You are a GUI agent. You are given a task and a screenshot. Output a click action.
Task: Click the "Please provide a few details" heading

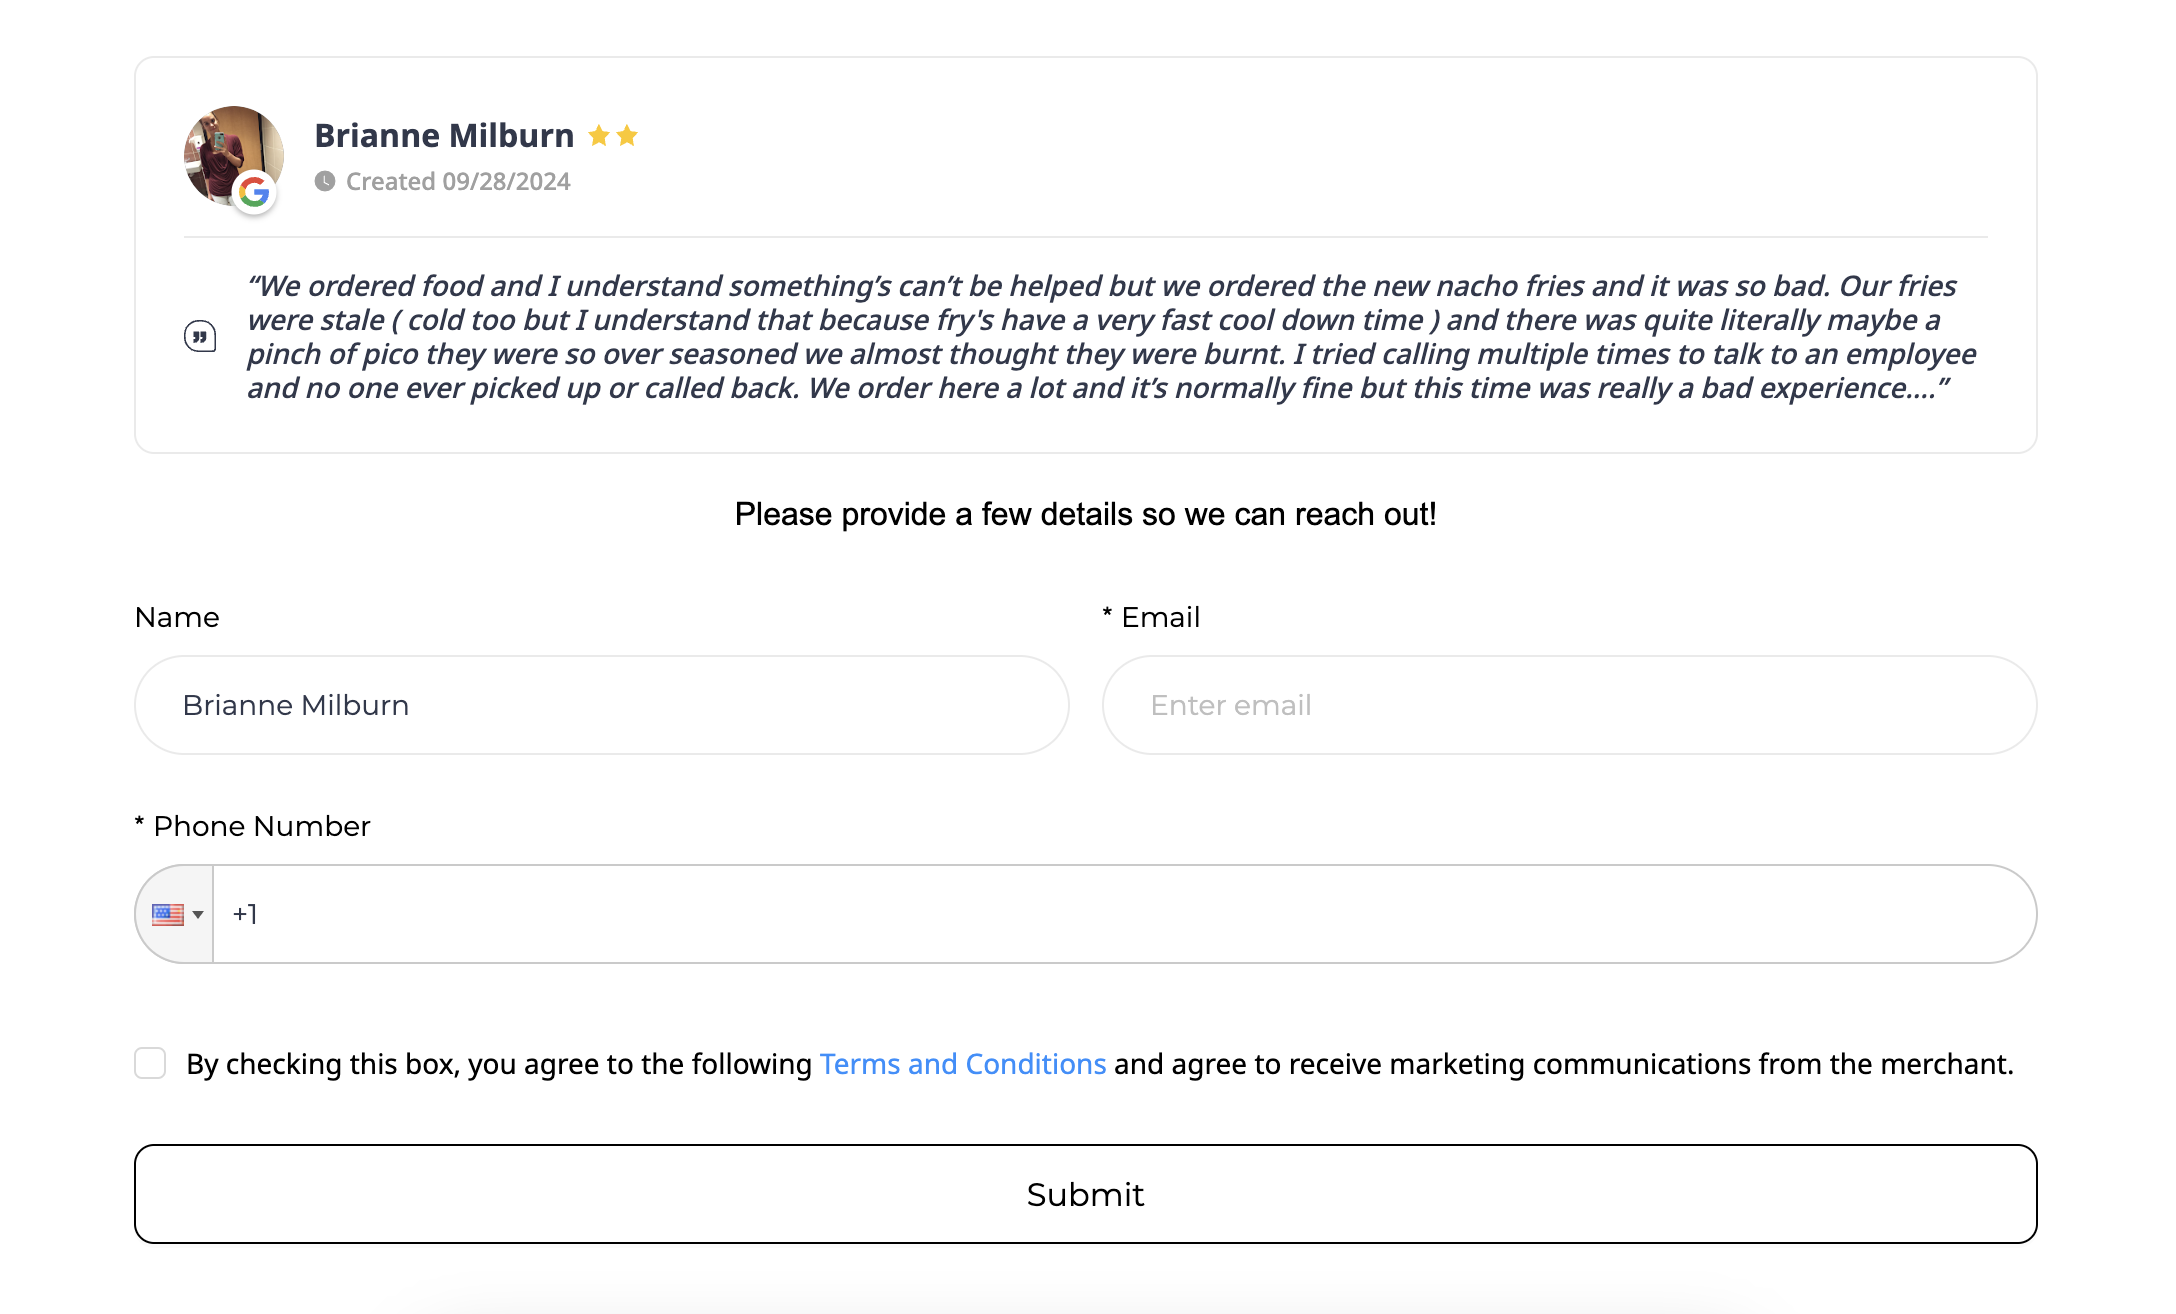pos(1085,514)
